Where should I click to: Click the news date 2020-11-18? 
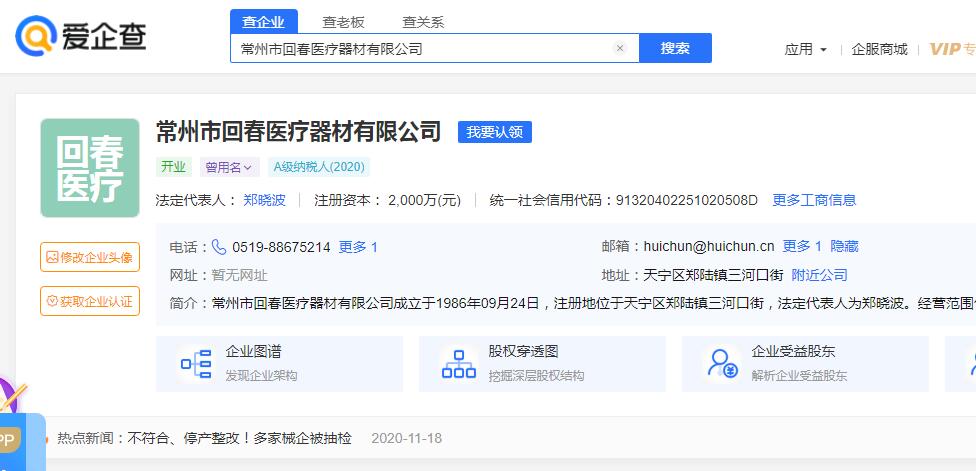tap(406, 438)
